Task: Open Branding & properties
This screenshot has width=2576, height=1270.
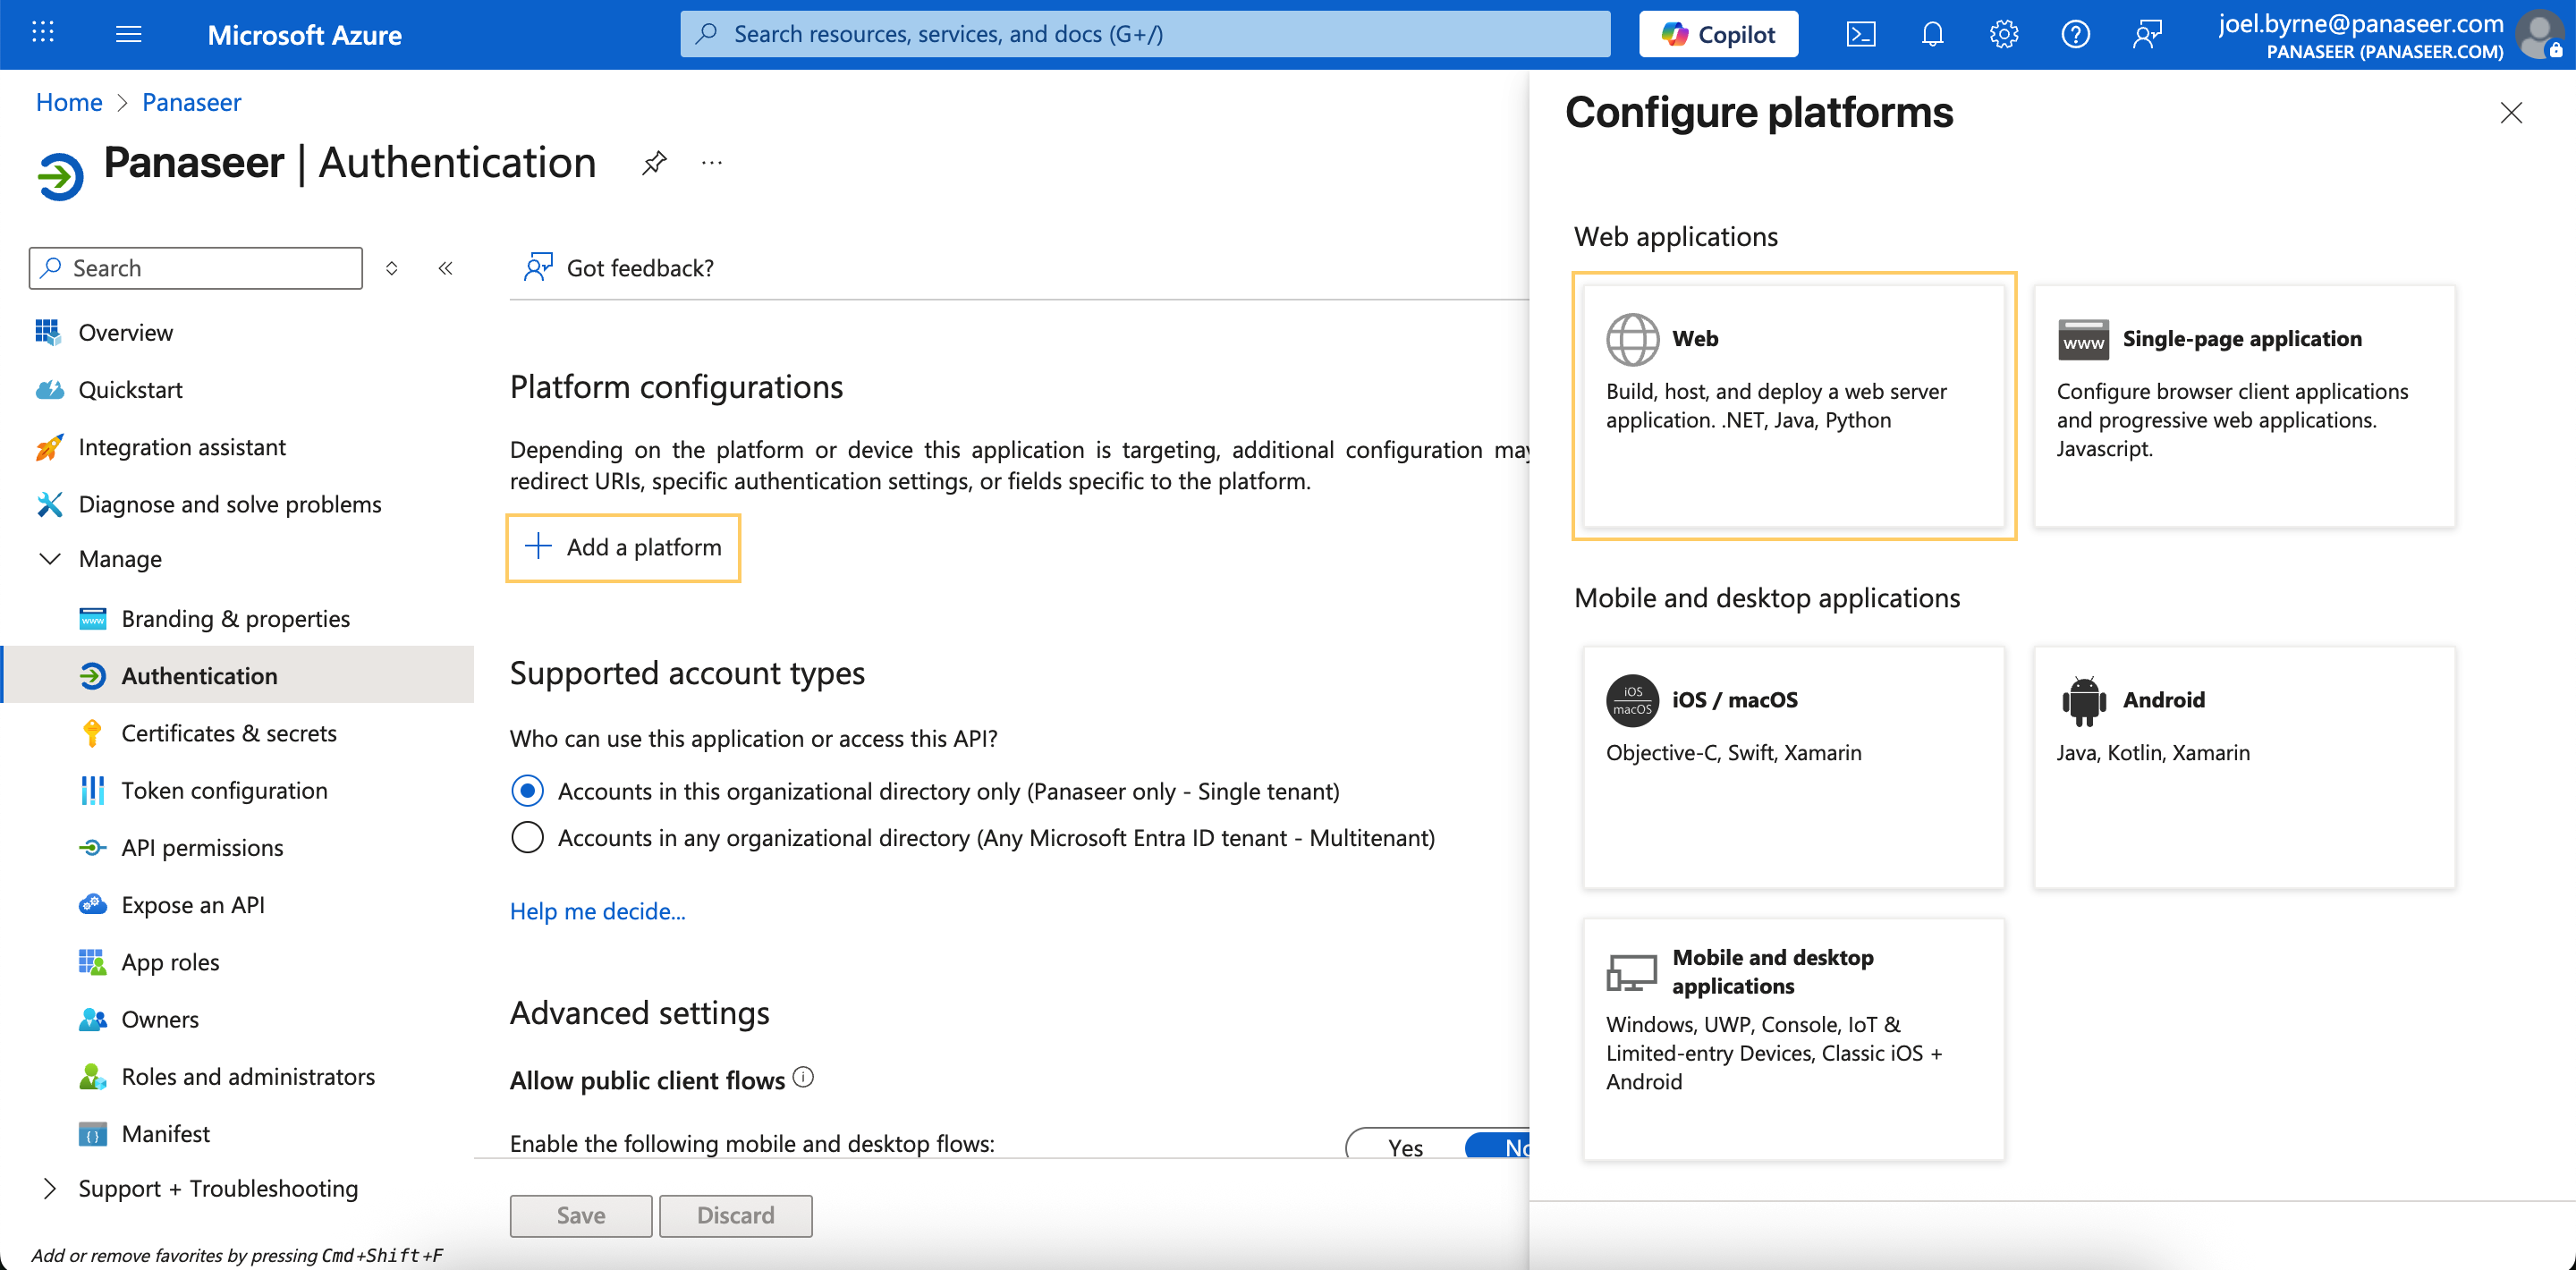Action: coord(235,619)
